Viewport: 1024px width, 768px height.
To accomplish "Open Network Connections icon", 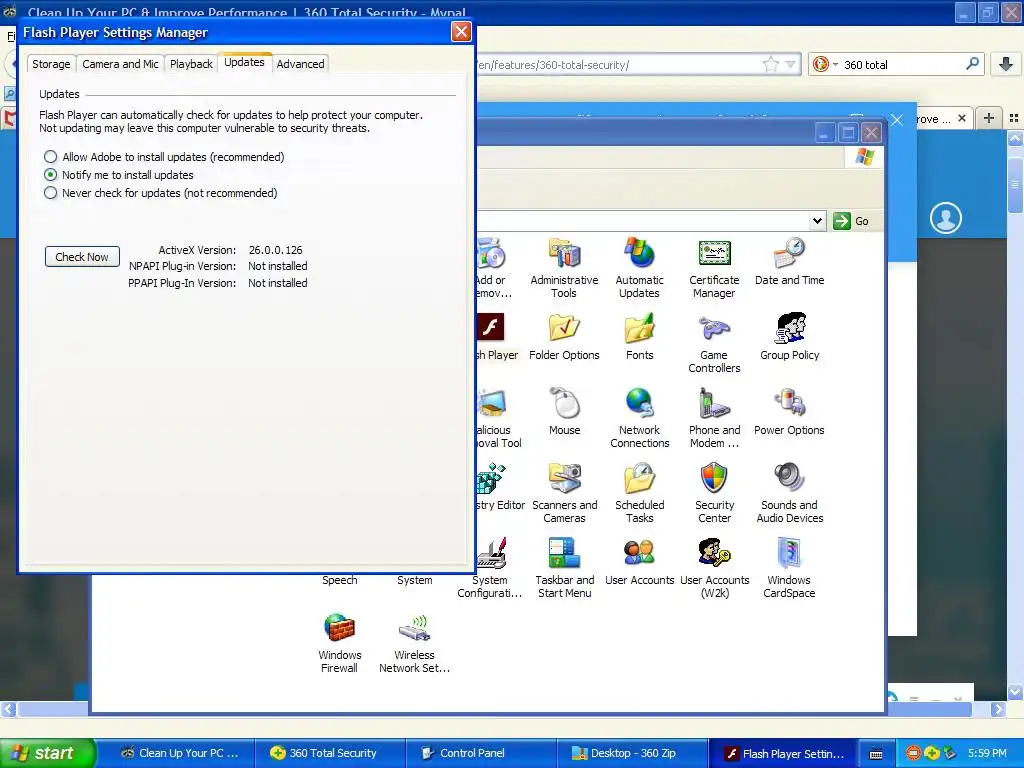I will click(x=639, y=418).
